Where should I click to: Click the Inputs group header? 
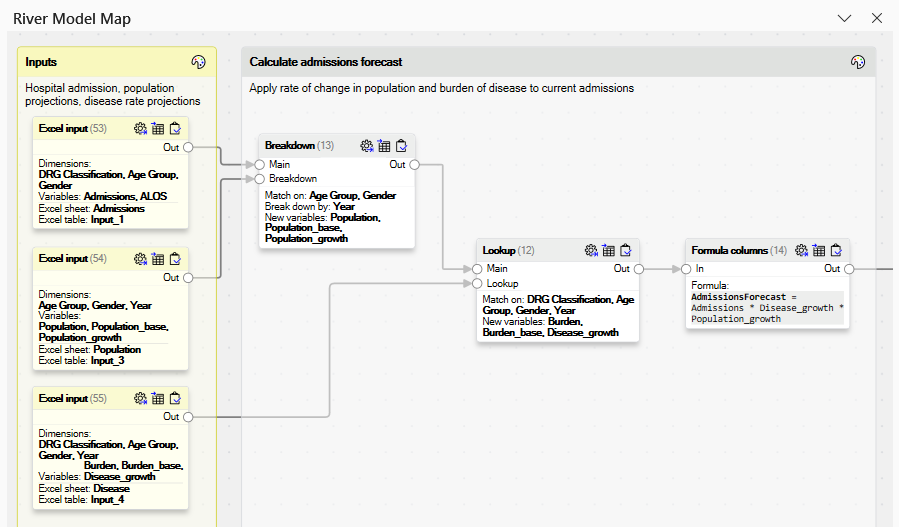click(x=117, y=62)
